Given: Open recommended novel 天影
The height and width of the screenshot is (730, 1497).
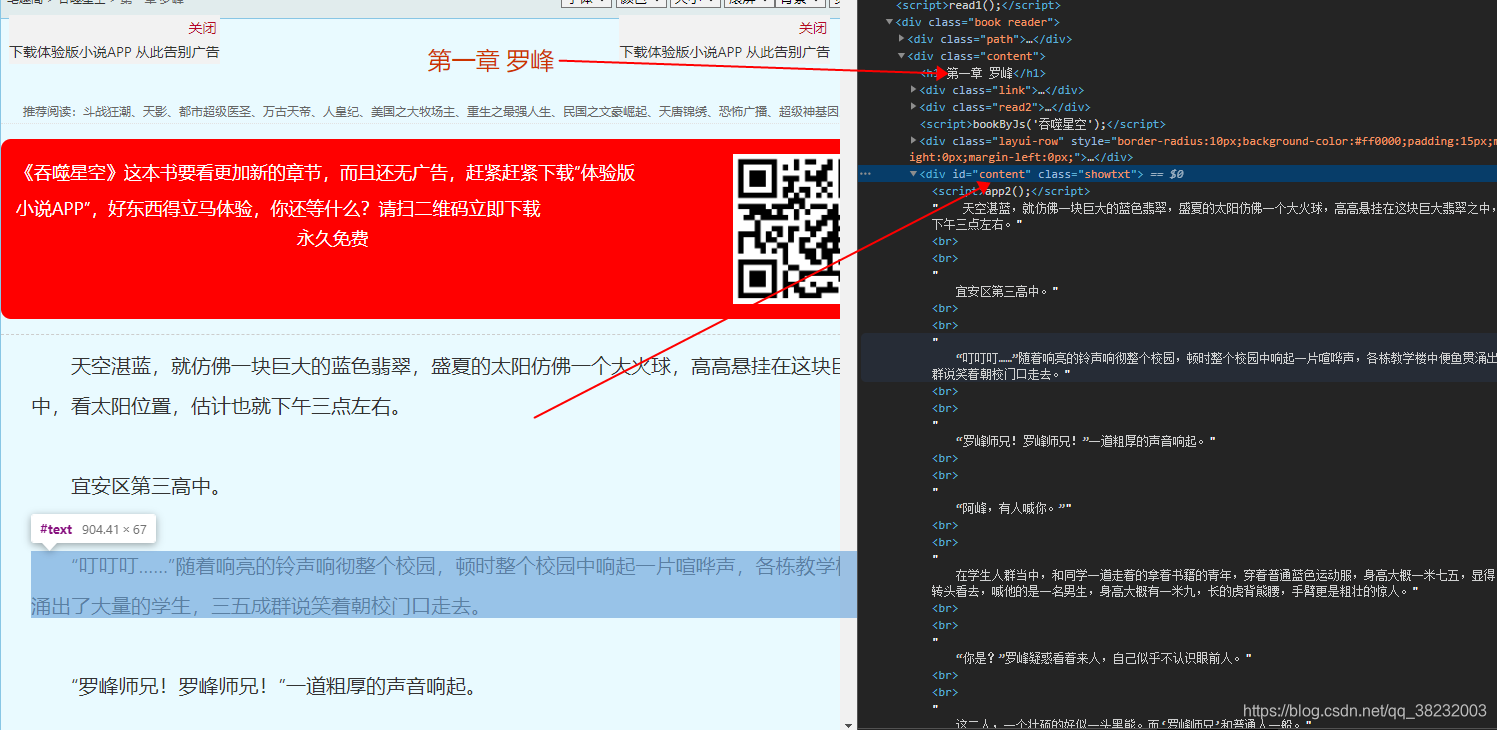Looking at the screenshot, I should [x=155, y=111].
